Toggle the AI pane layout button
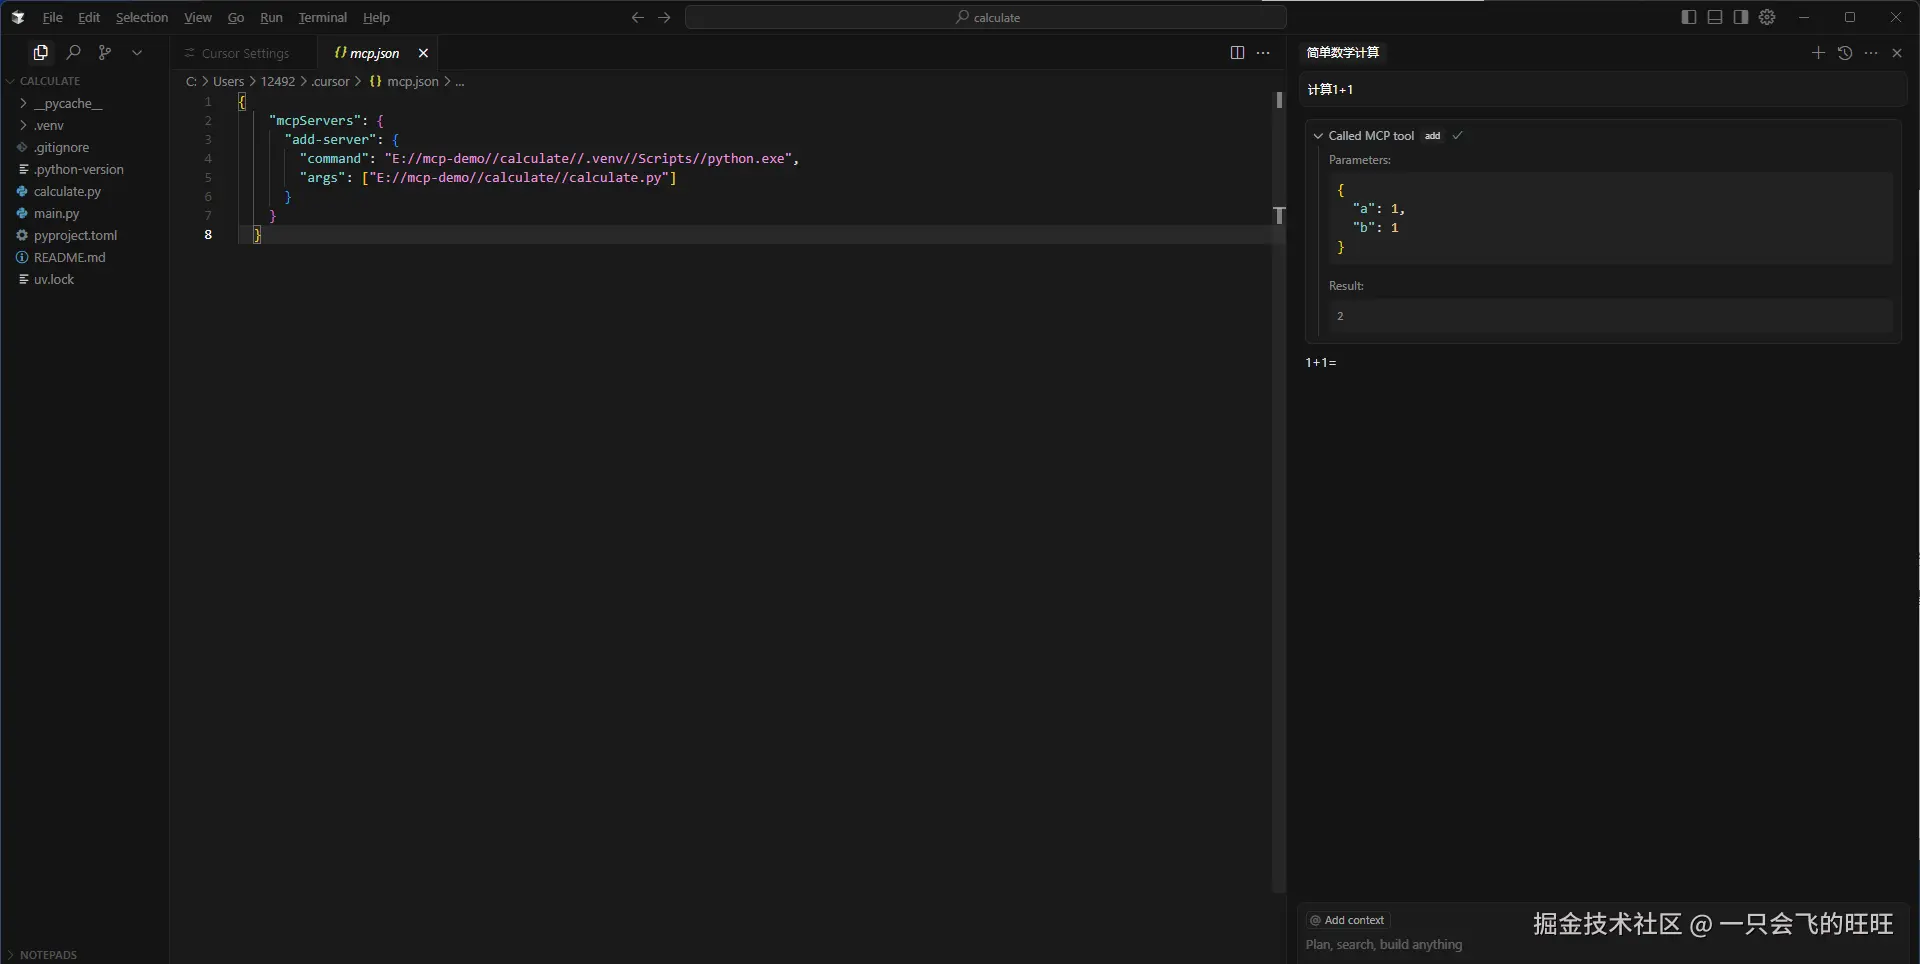Screen dimensions: 1920x964 1741,18
